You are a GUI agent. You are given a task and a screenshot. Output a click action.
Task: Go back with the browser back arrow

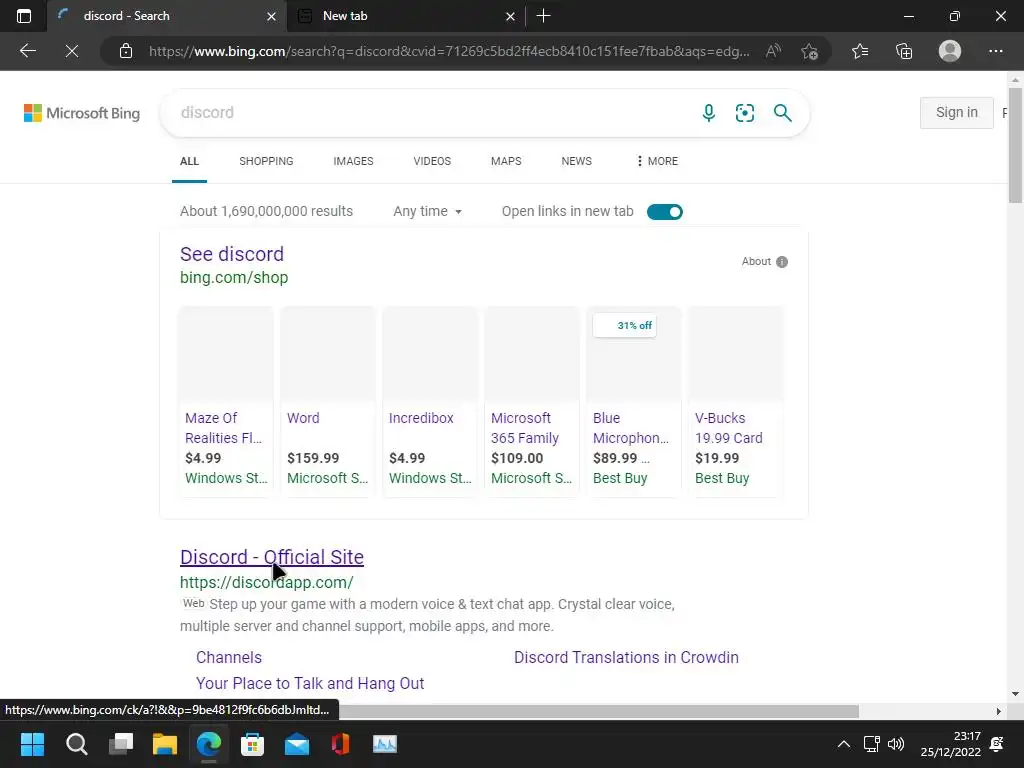[28, 51]
